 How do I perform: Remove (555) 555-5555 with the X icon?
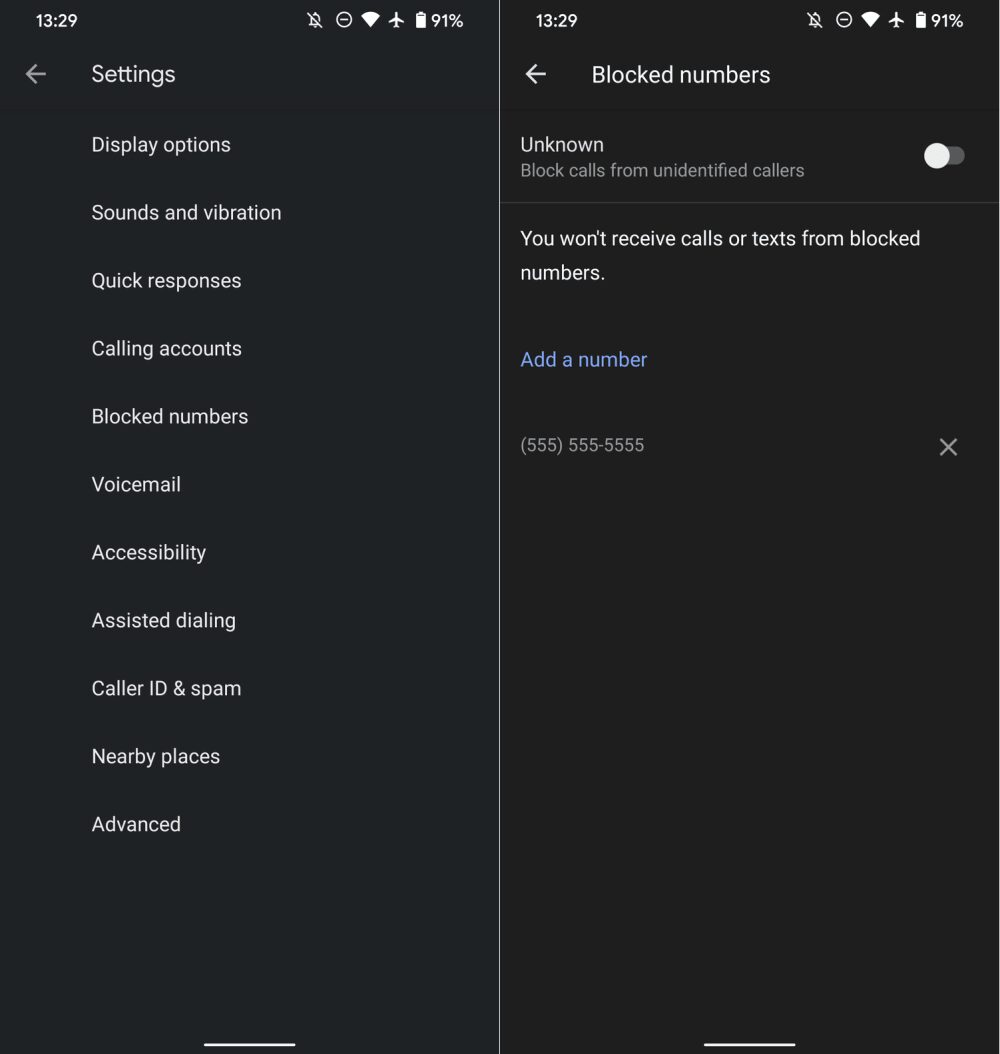click(948, 447)
